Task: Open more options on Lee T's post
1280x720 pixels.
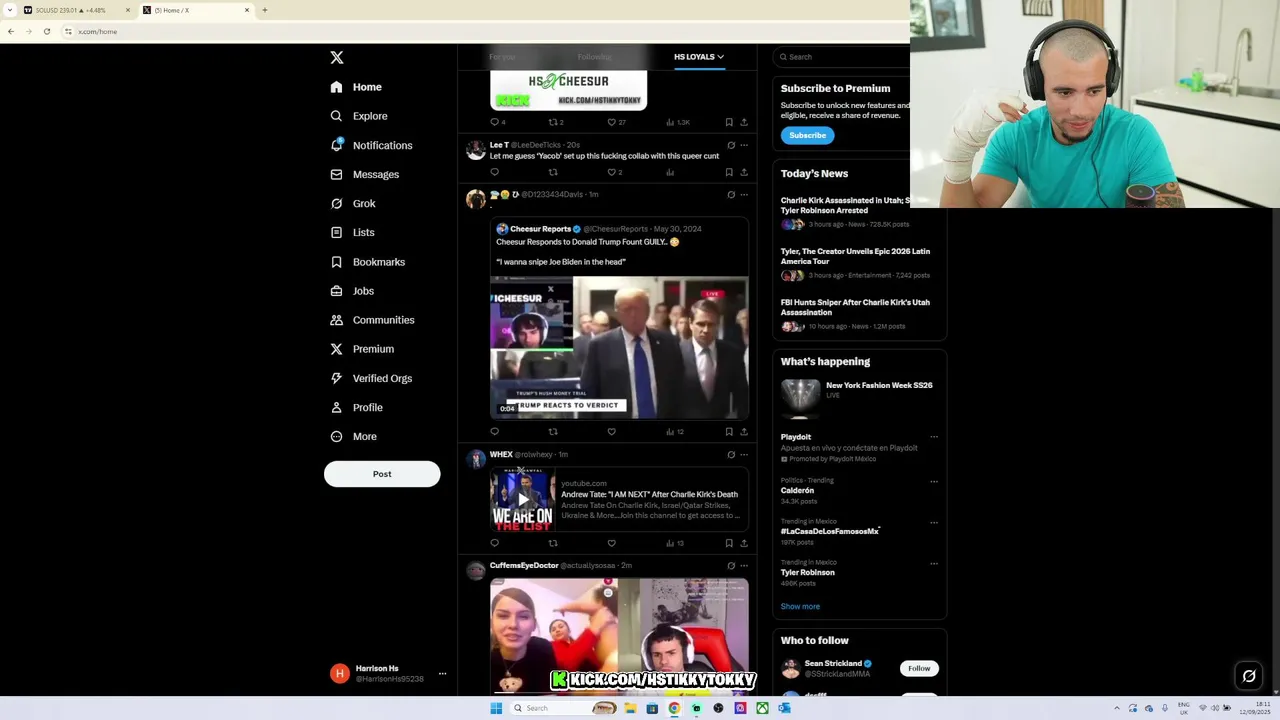Action: (x=744, y=145)
